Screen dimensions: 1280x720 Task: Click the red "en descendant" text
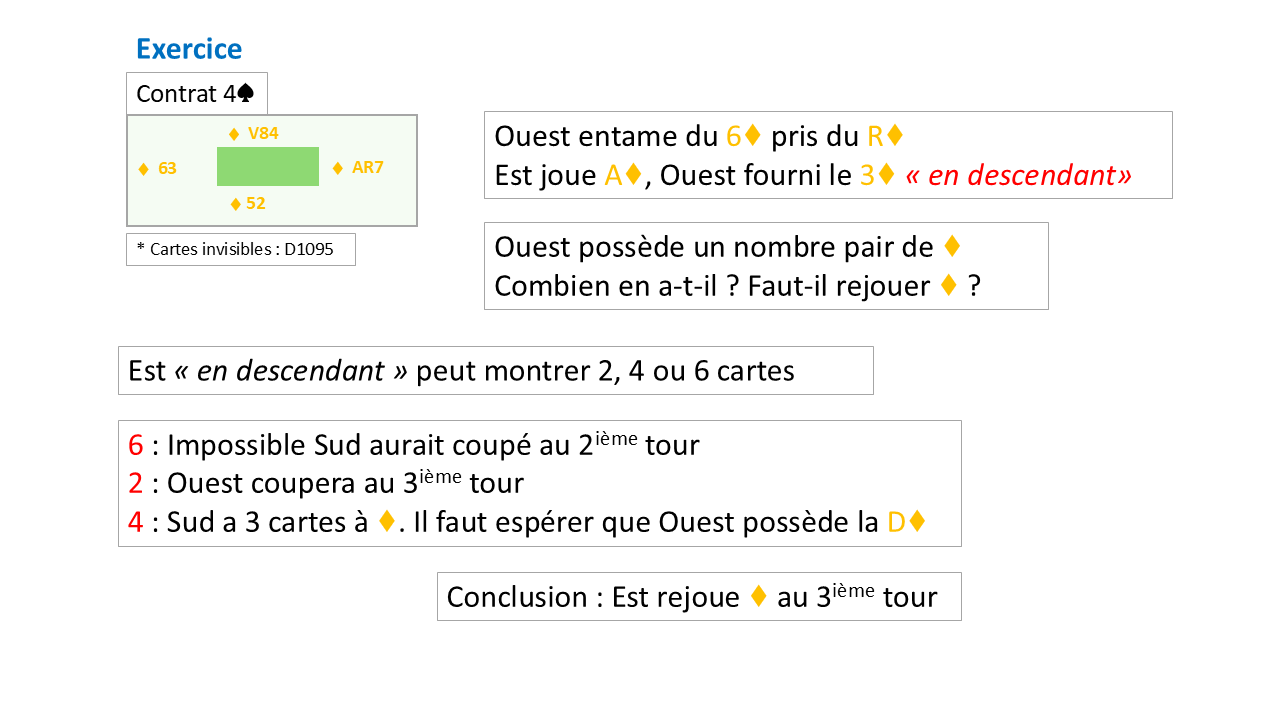point(1018,175)
